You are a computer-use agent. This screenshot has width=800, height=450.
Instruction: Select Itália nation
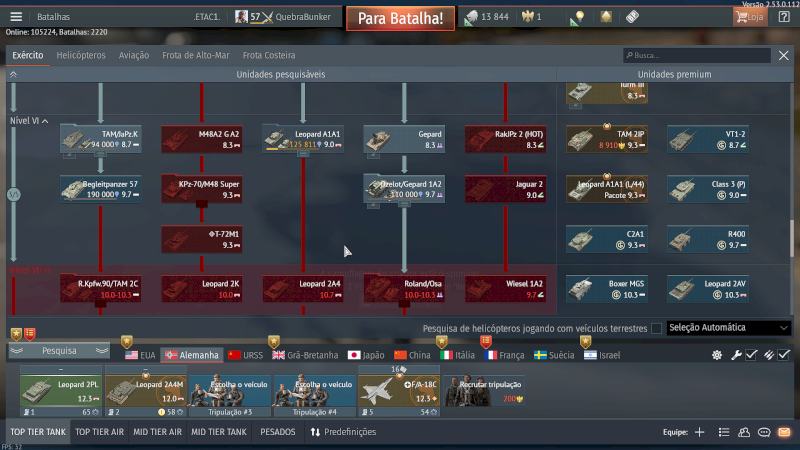pyautogui.click(x=458, y=355)
